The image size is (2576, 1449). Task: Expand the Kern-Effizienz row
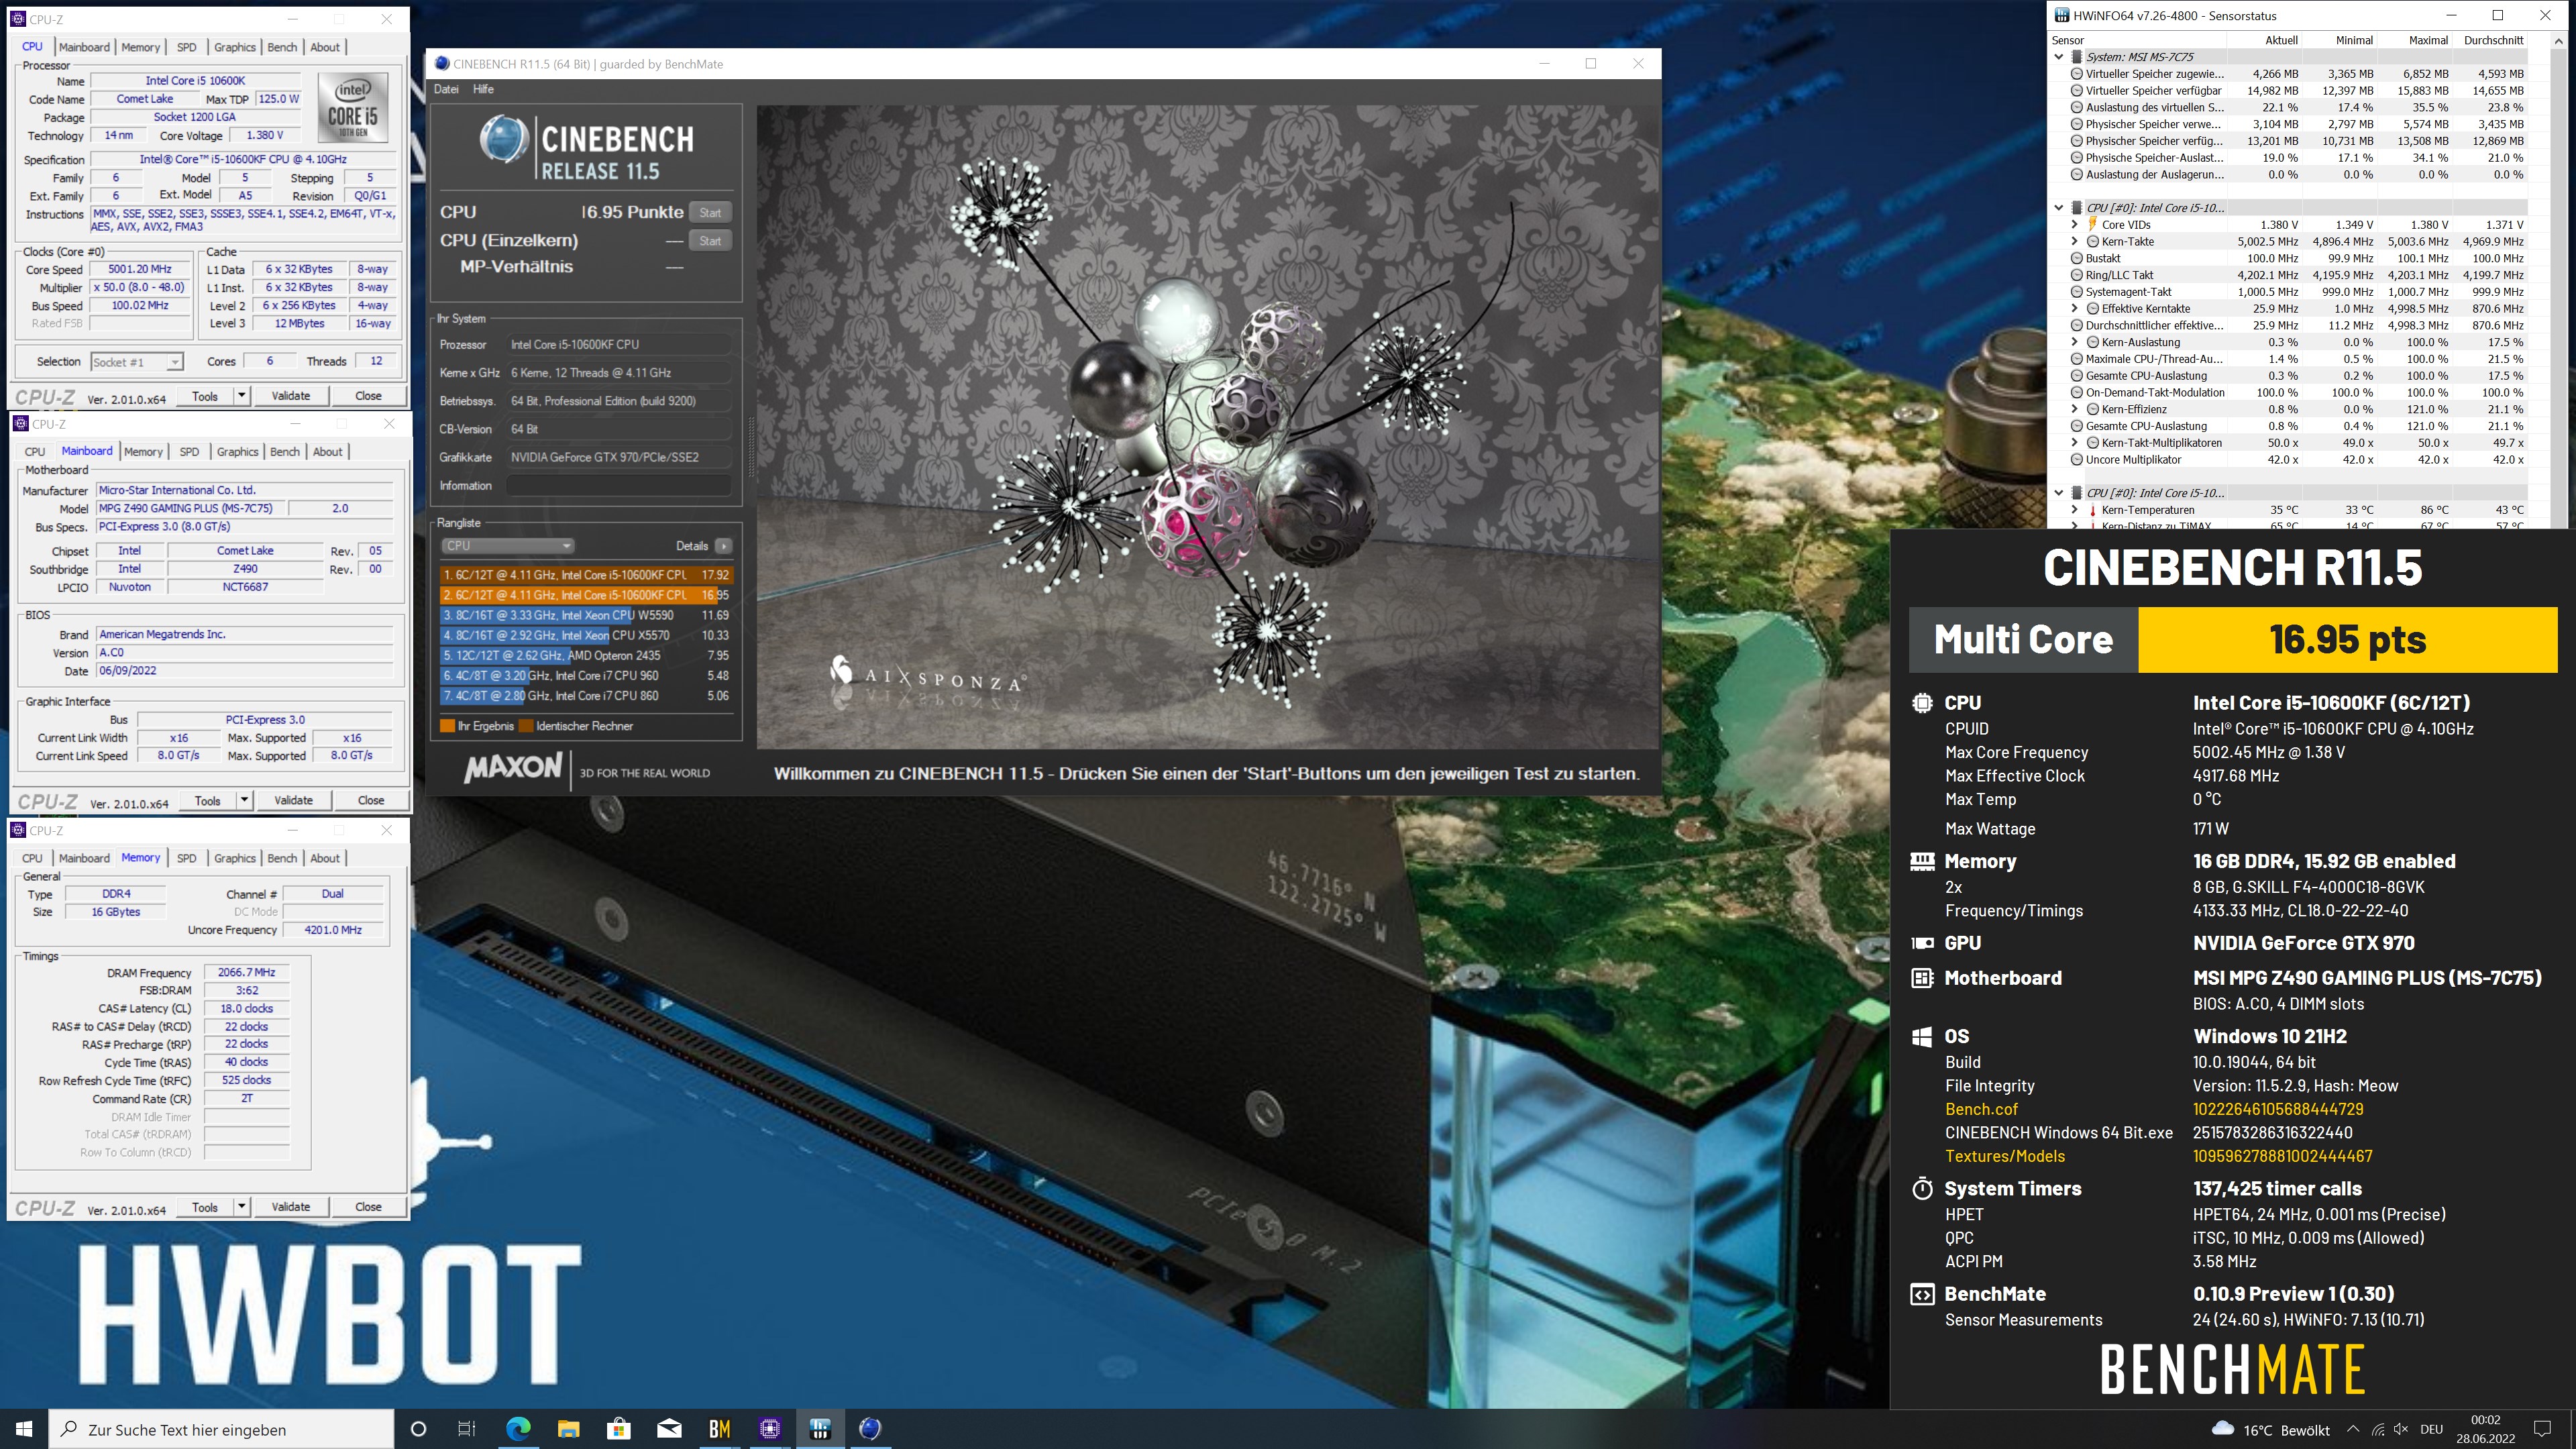click(2075, 409)
